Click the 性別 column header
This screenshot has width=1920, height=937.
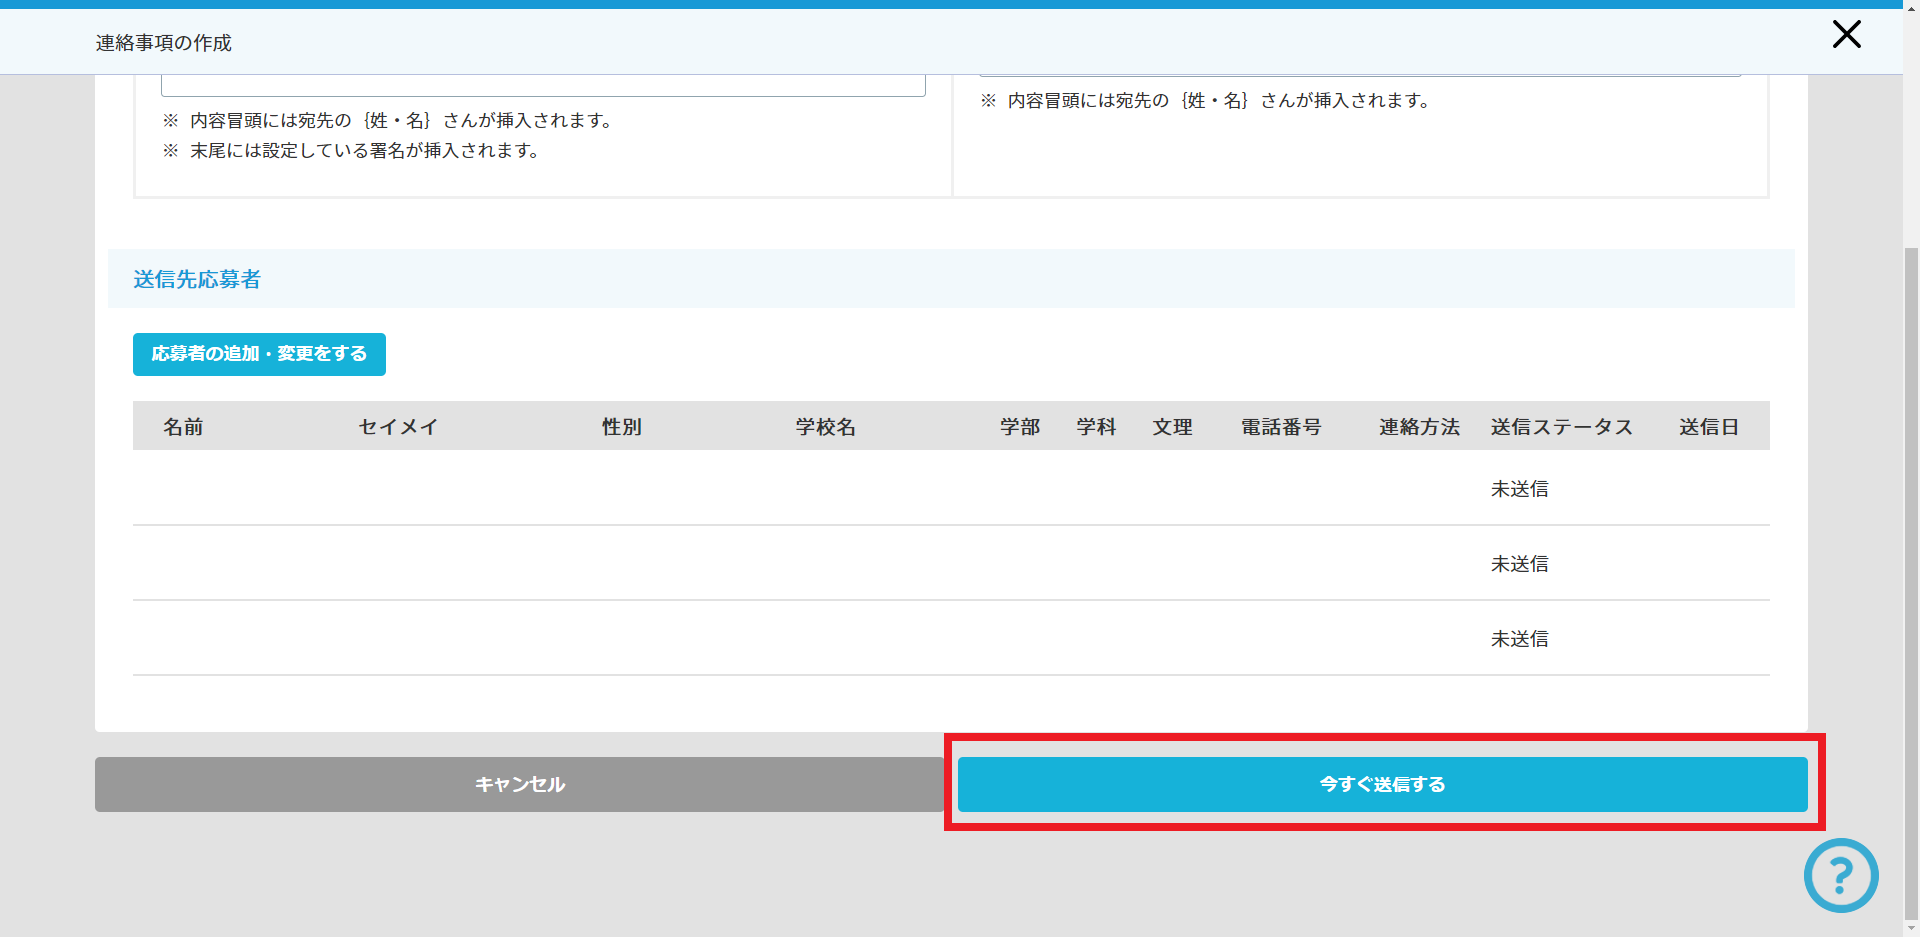pos(621,427)
